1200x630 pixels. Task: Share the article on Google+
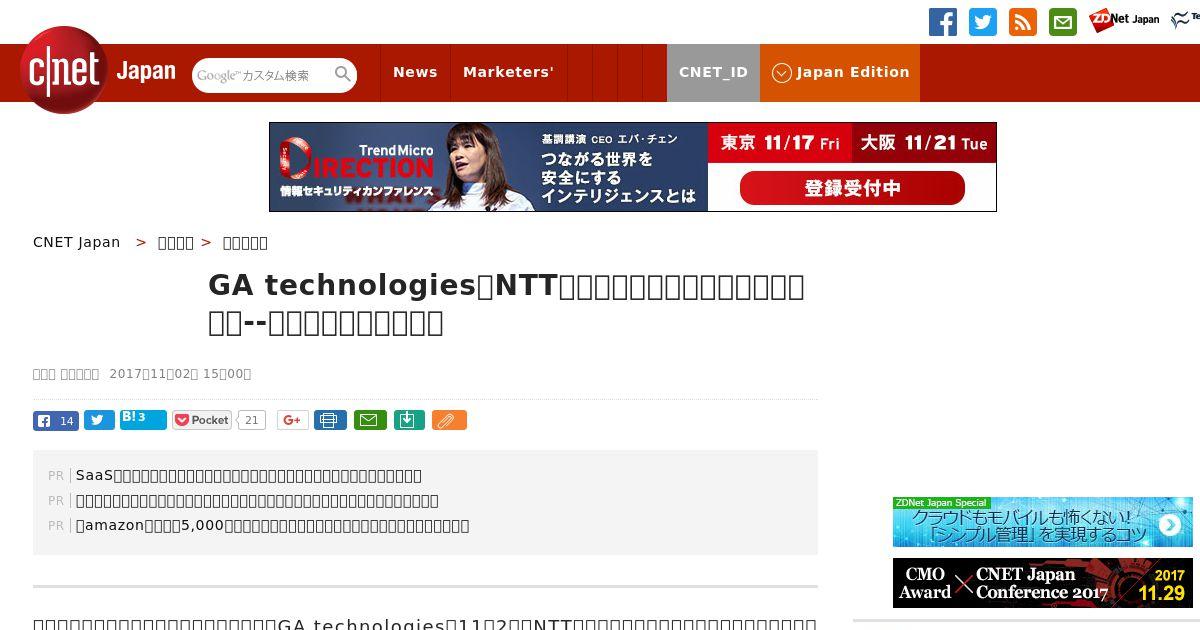(293, 420)
